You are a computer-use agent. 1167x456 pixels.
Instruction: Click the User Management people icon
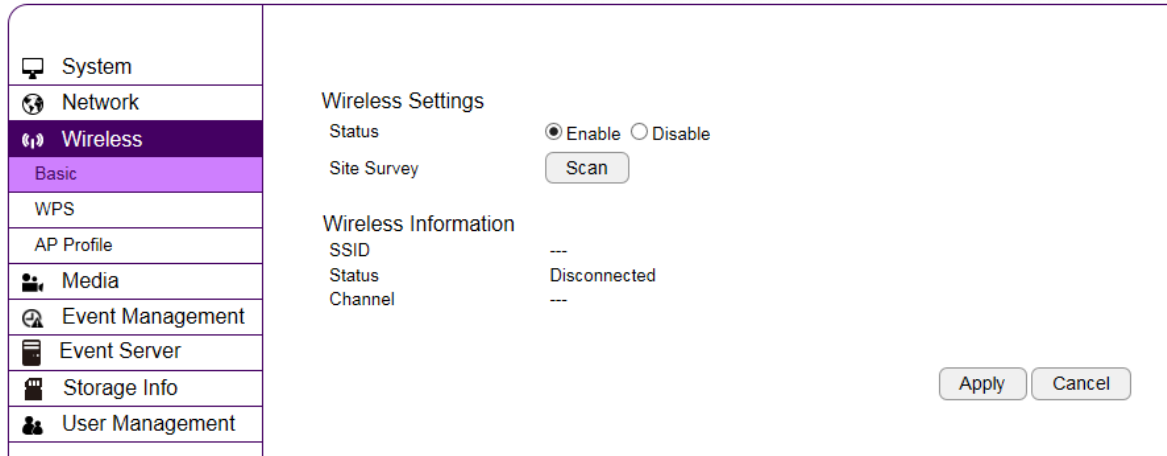(x=33, y=425)
